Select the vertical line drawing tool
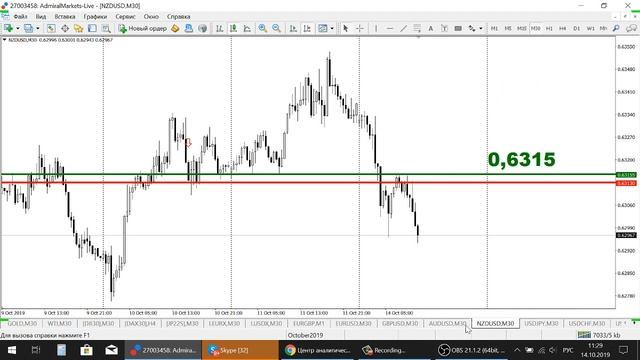Screen dimensions: 640x360 376,28
